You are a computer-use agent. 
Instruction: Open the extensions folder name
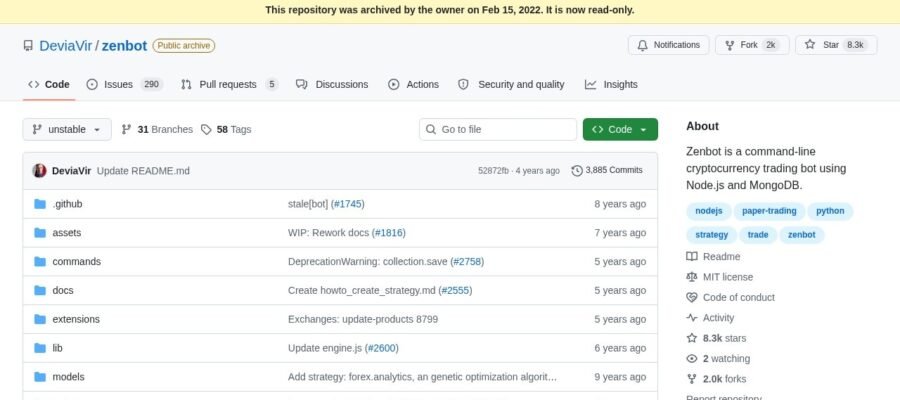tap(76, 319)
